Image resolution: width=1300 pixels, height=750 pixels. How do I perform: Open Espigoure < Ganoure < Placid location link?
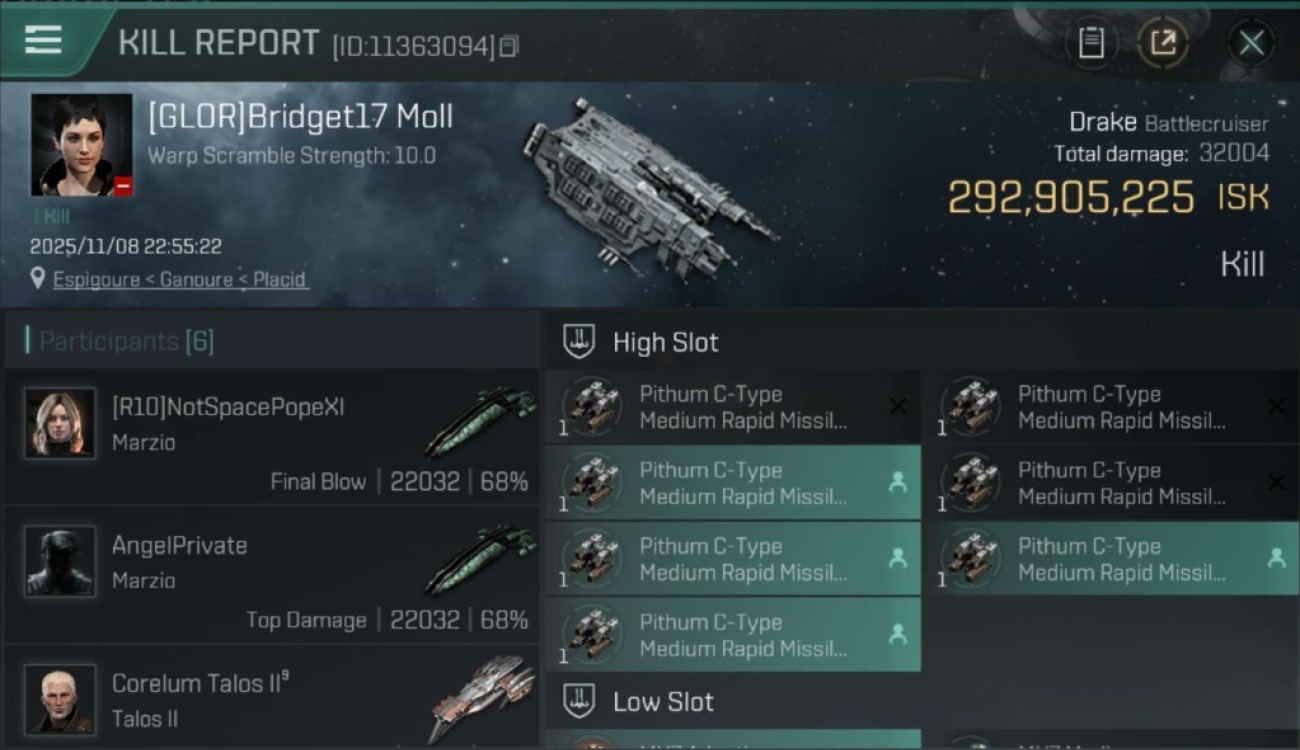179,279
